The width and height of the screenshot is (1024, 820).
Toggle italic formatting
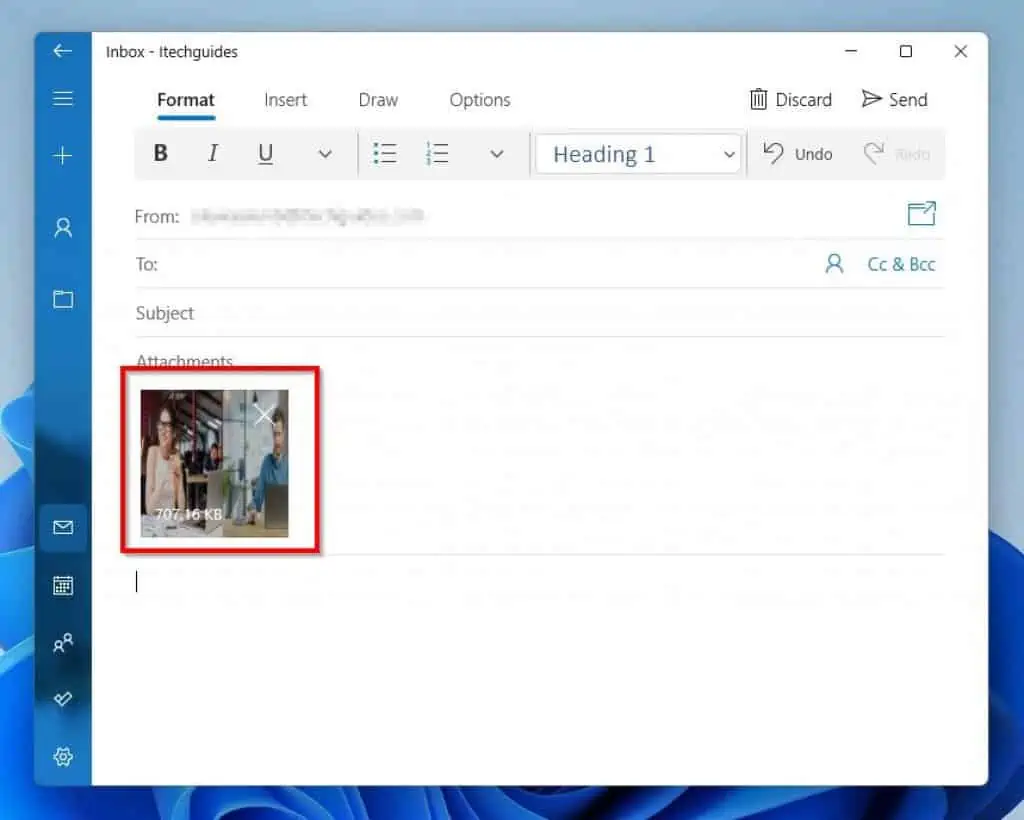[x=212, y=153]
